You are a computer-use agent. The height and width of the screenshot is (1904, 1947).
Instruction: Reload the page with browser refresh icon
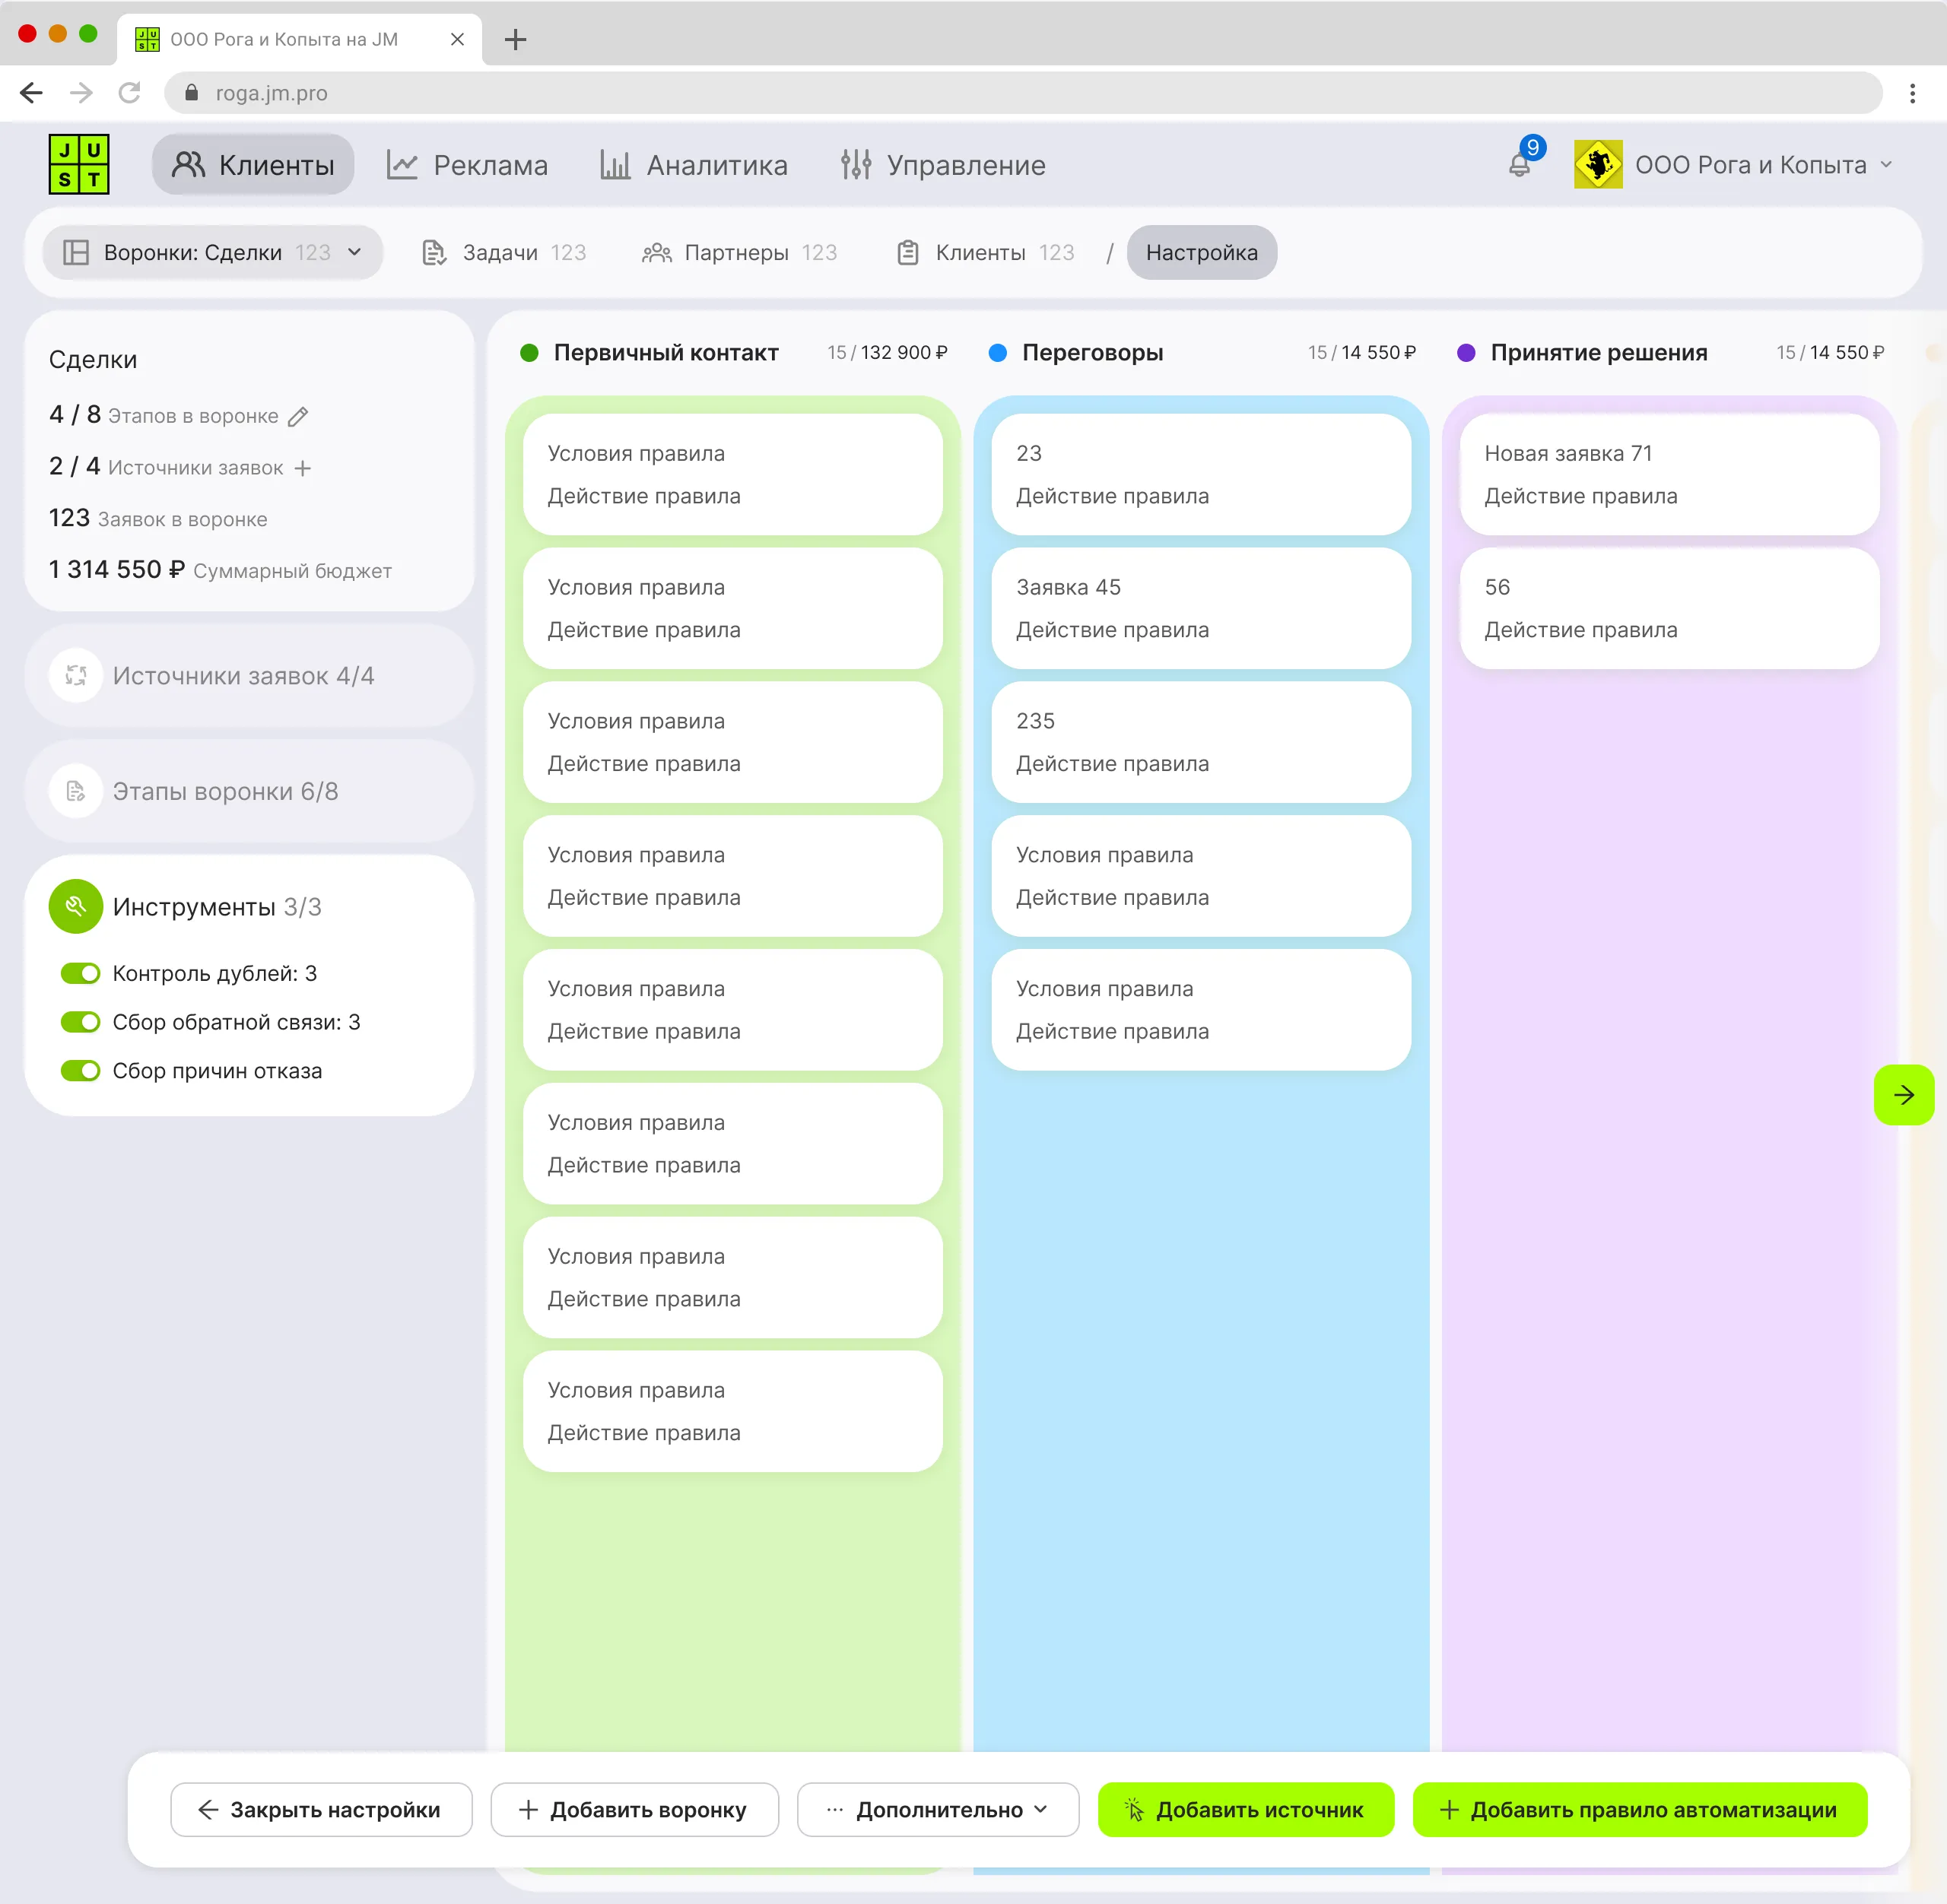coord(129,93)
